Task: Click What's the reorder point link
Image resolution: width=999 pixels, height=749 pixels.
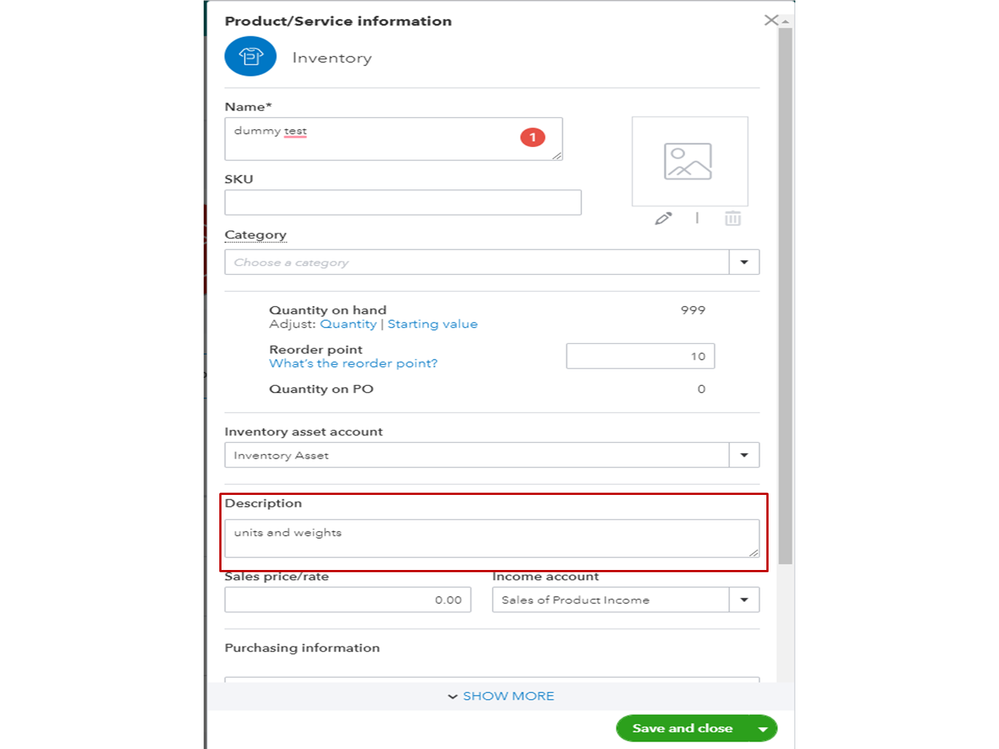Action: pos(353,363)
